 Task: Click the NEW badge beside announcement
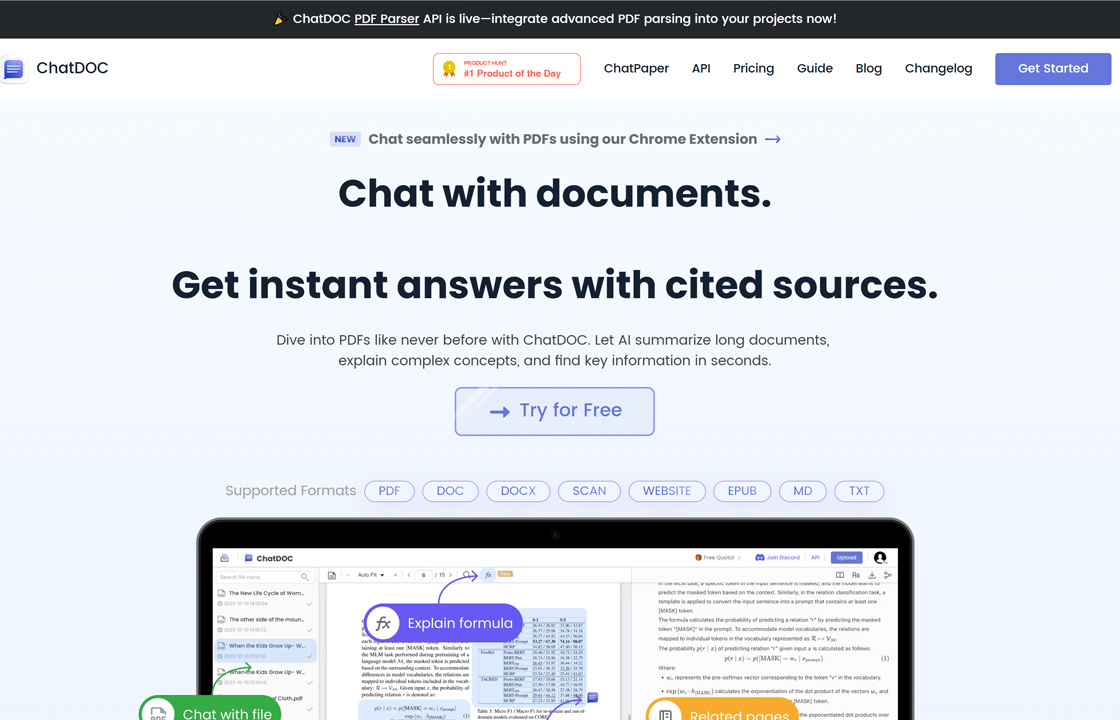coord(345,139)
